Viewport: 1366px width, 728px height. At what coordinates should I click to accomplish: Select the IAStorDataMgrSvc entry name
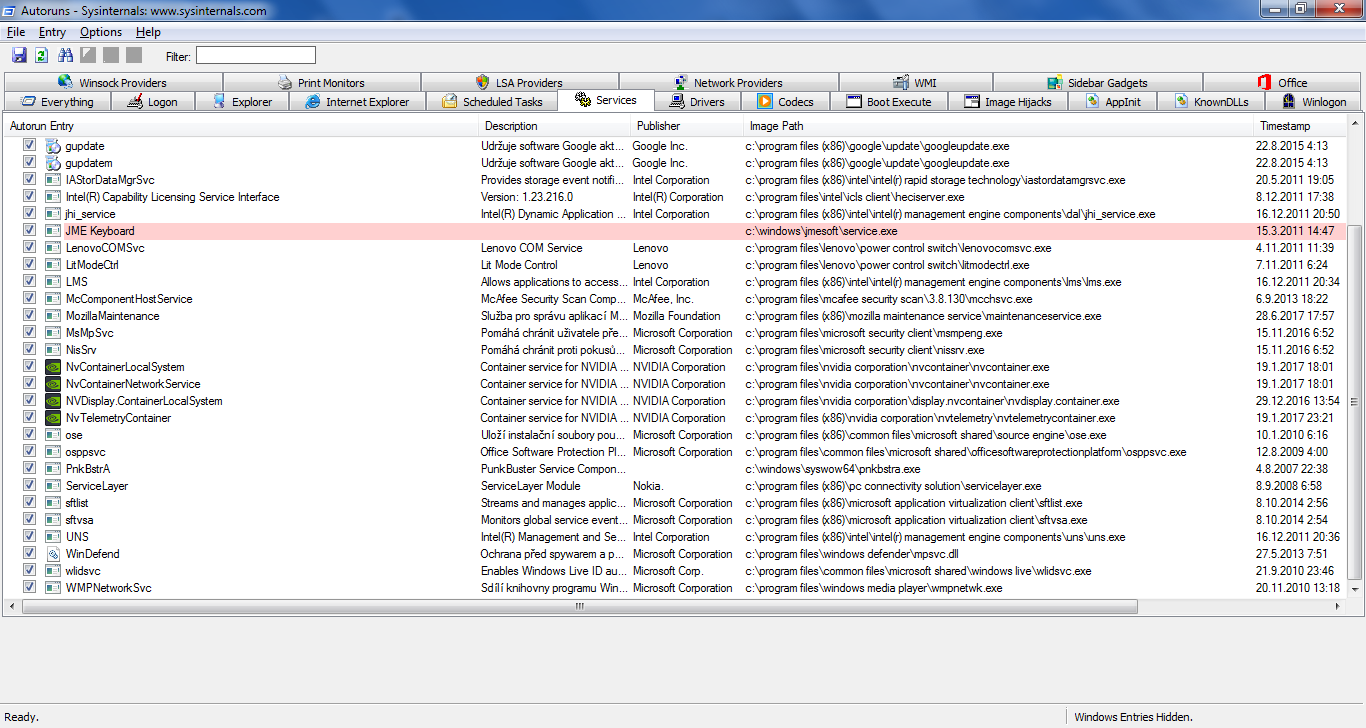tap(110, 180)
